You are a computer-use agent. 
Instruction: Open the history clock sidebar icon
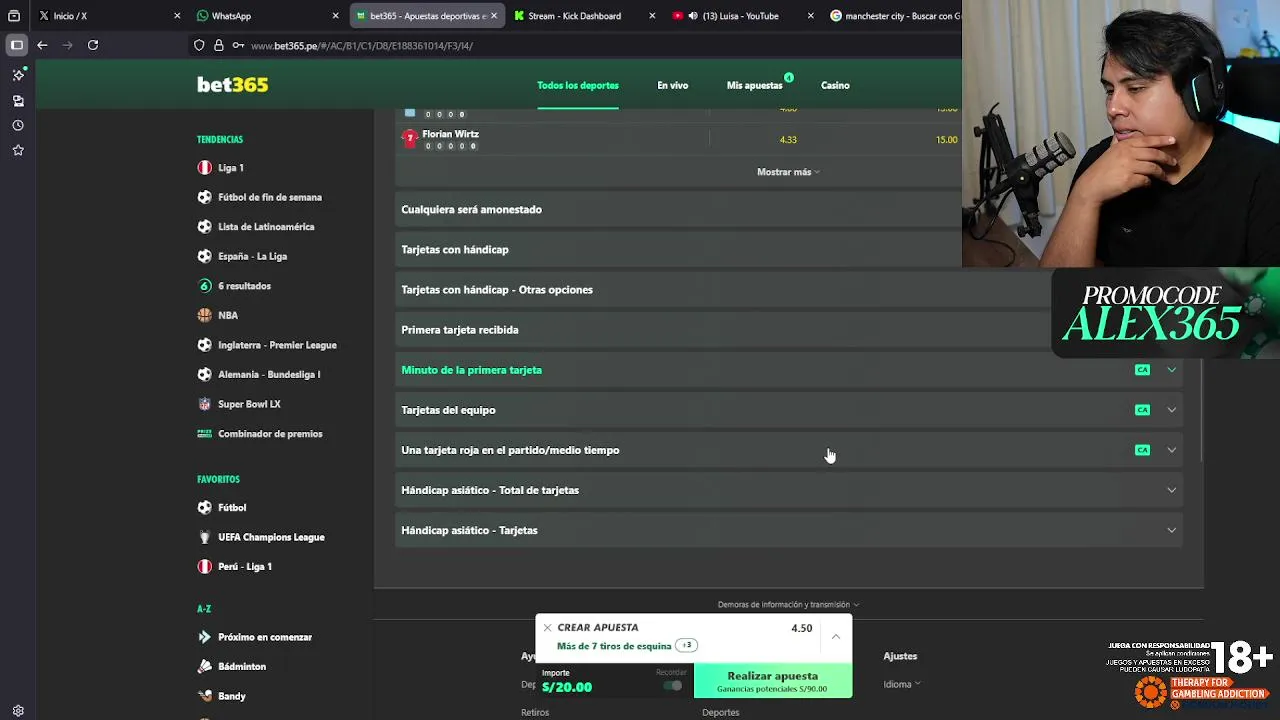tap(18, 126)
